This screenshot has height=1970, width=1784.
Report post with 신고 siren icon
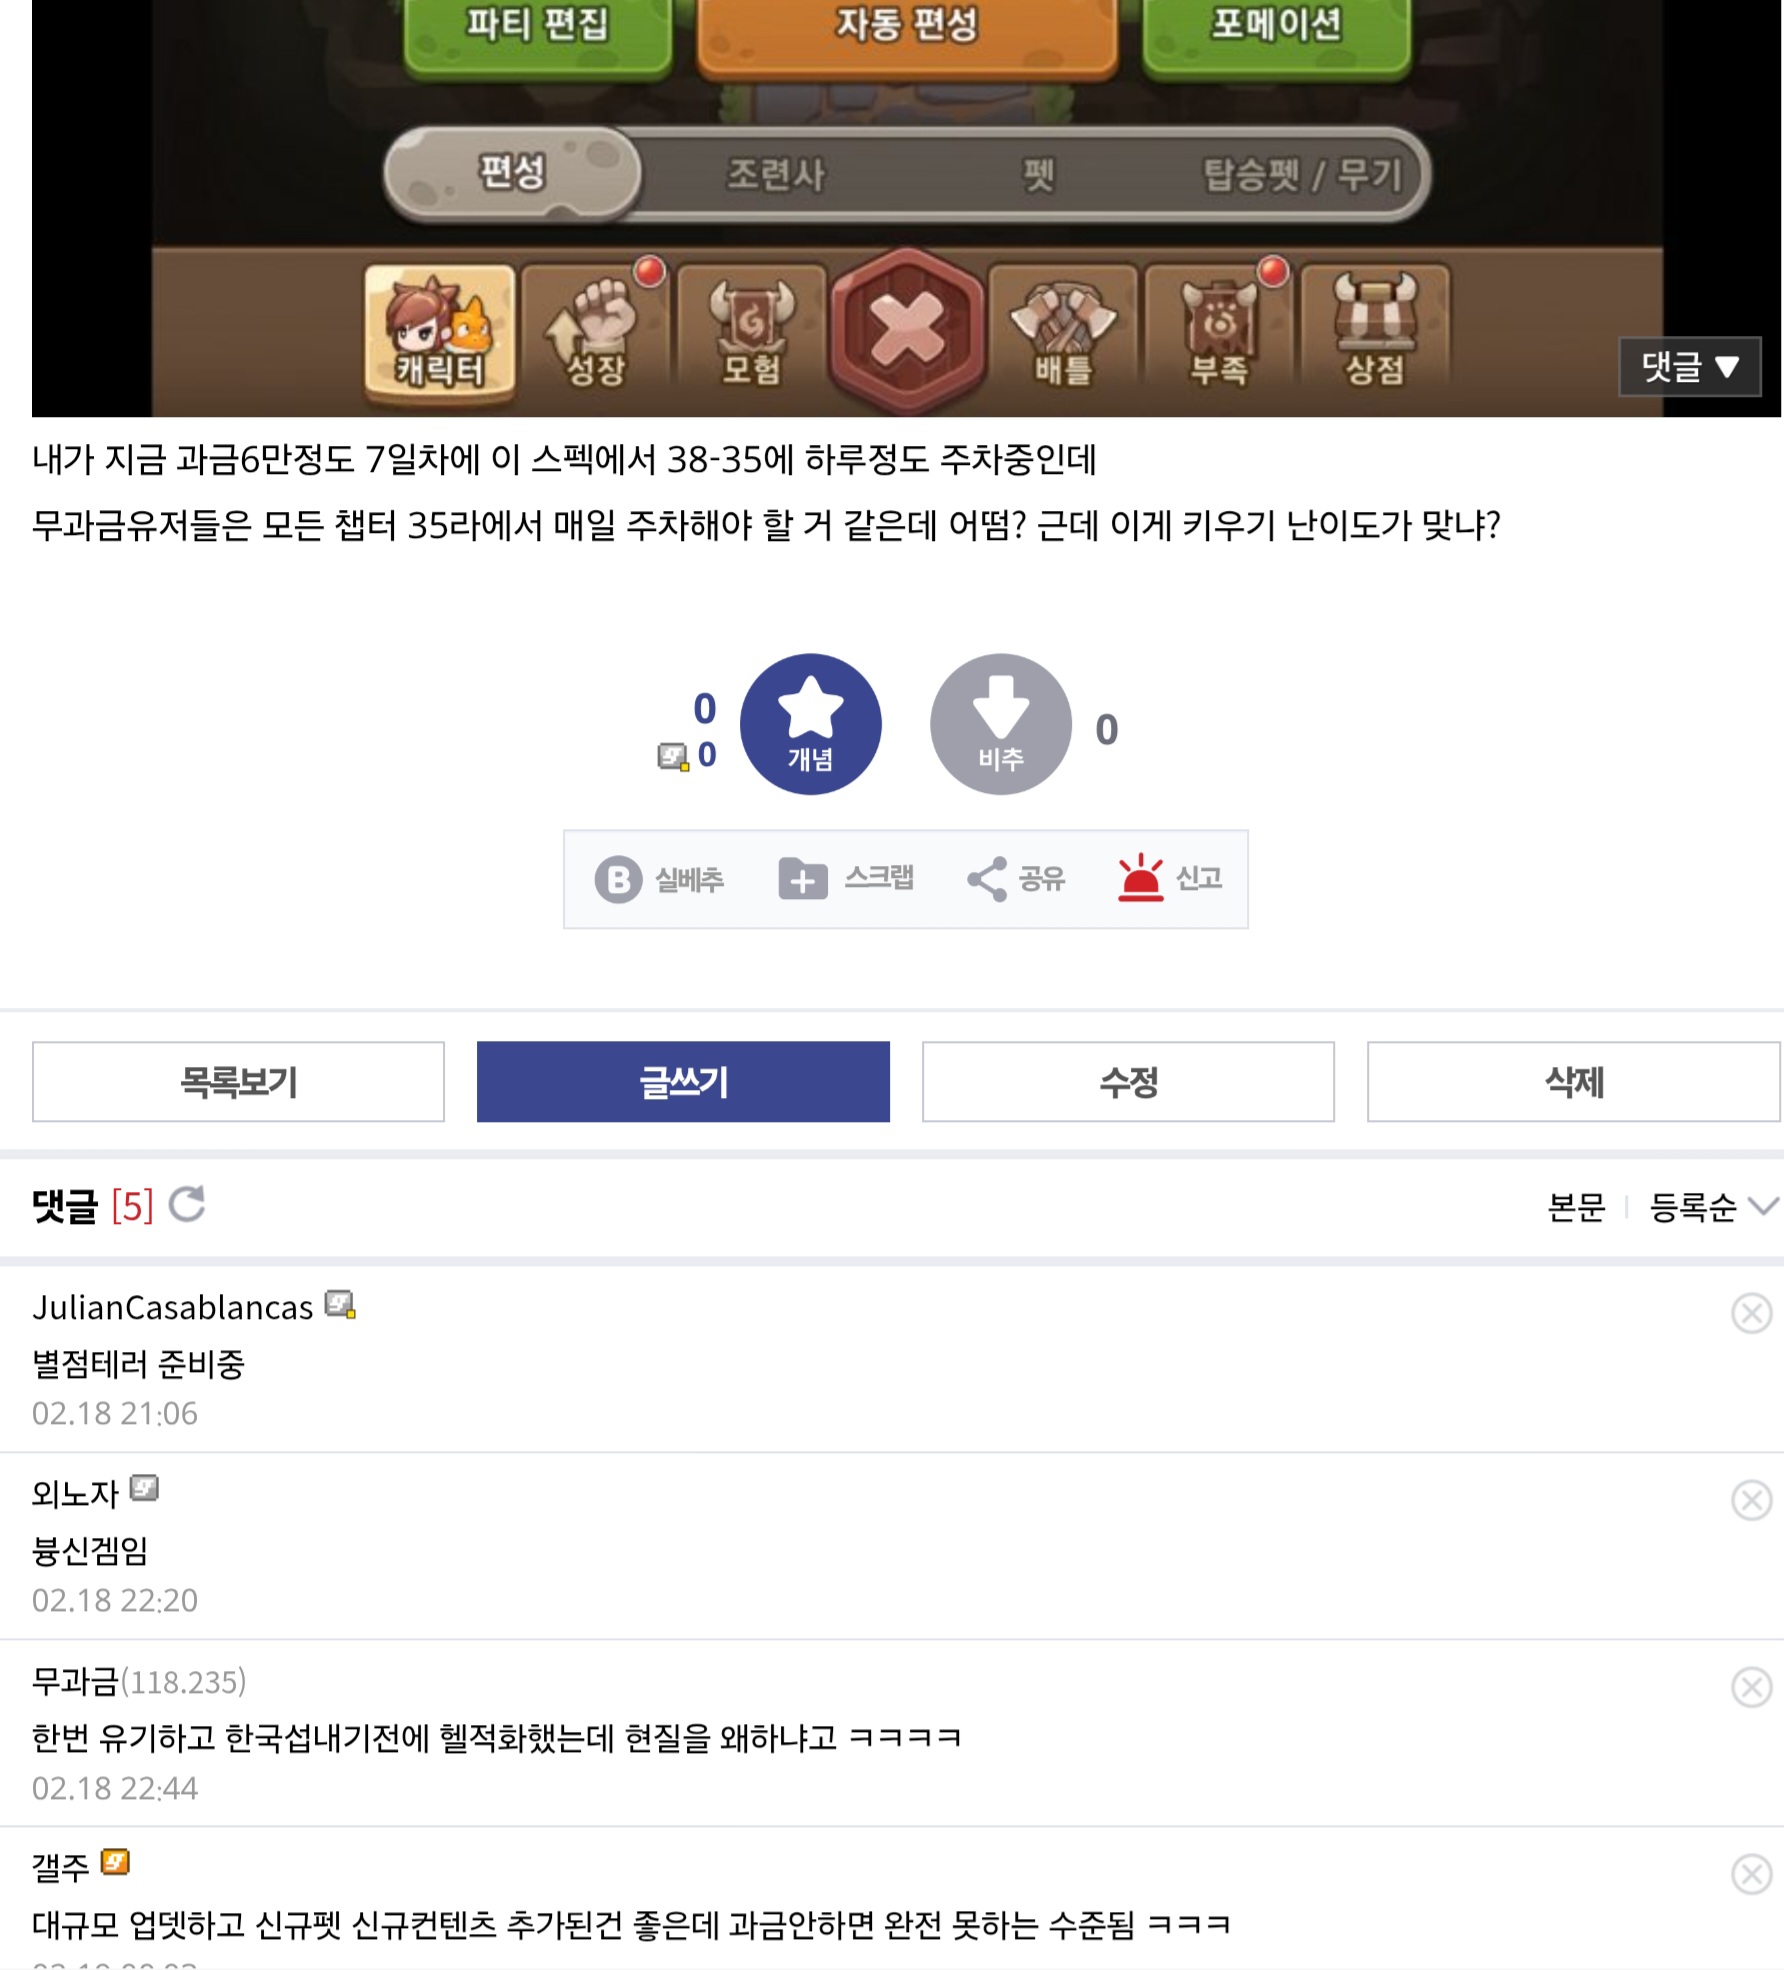[x=1141, y=878]
